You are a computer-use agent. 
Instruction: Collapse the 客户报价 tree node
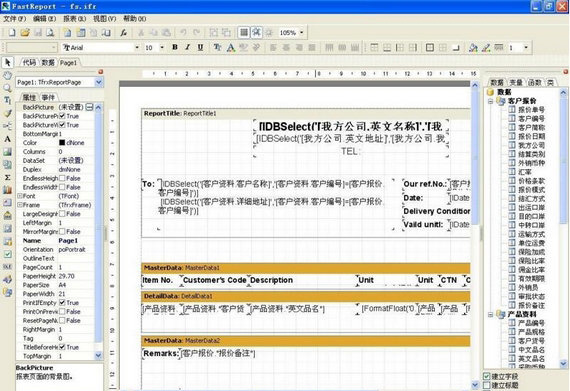coord(490,101)
